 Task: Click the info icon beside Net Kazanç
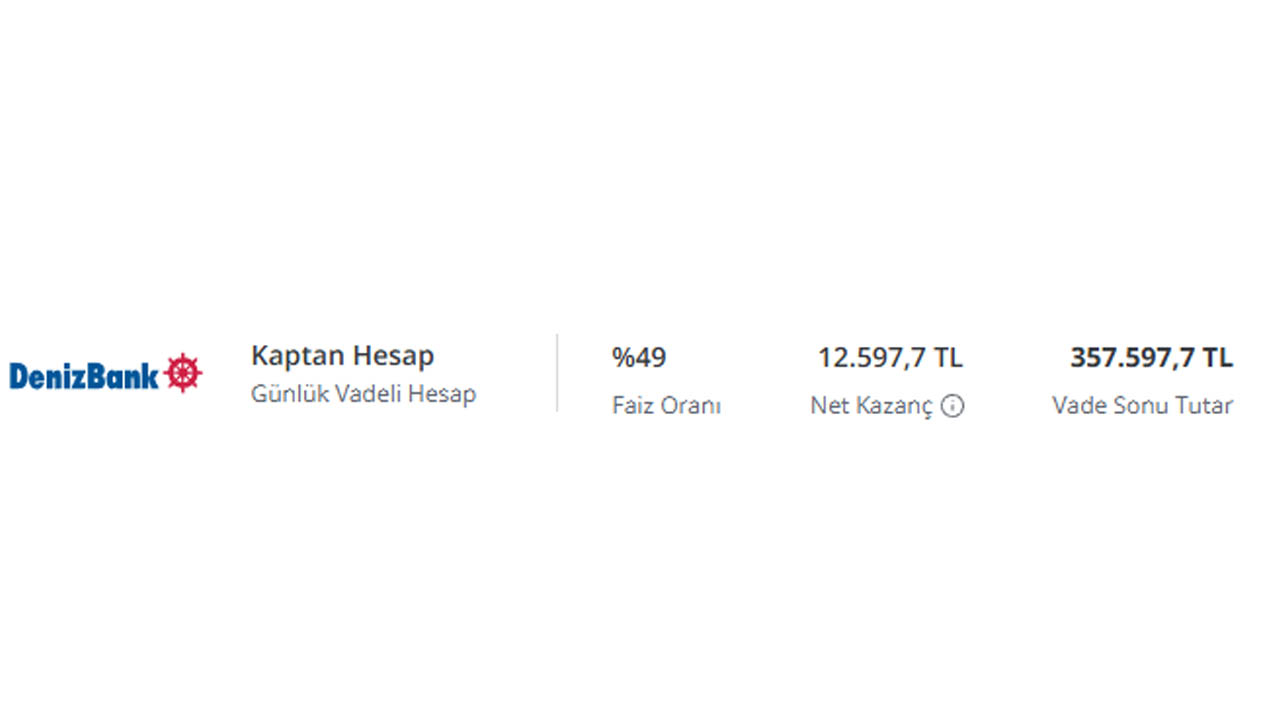pos(953,406)
